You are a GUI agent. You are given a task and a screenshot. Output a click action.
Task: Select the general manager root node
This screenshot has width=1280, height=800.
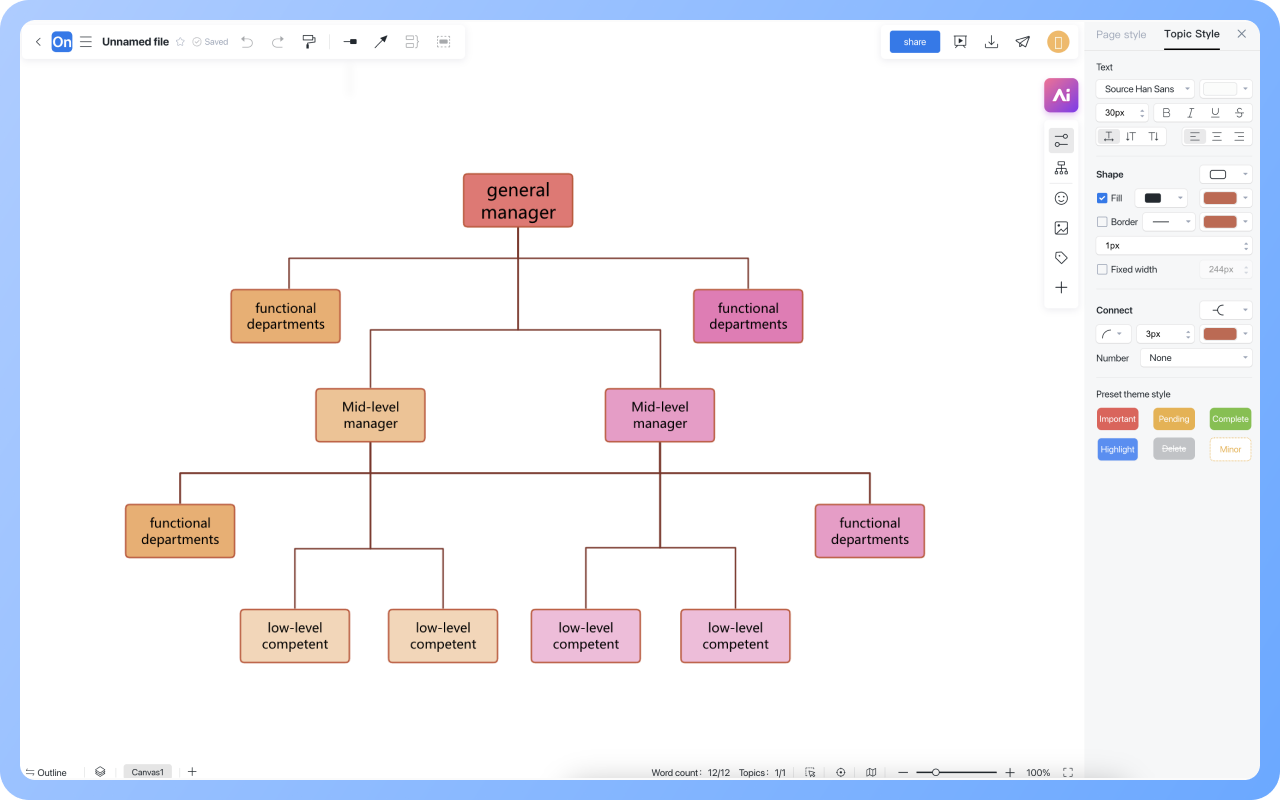click(x=518, y=200)
